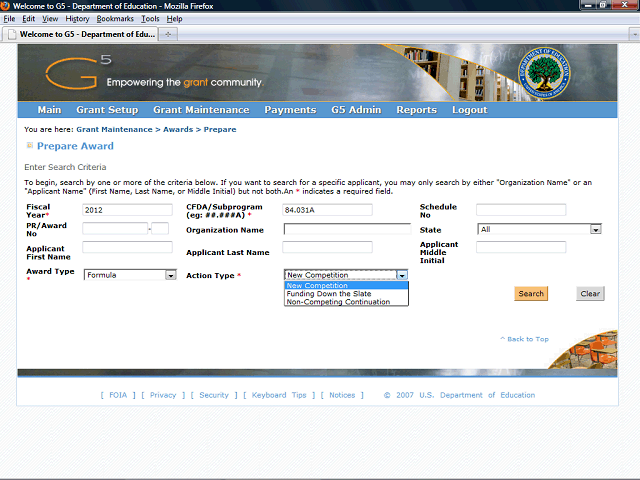Click the page icon on the browser tab
The image size is (640, 480).
coord(12,34)
